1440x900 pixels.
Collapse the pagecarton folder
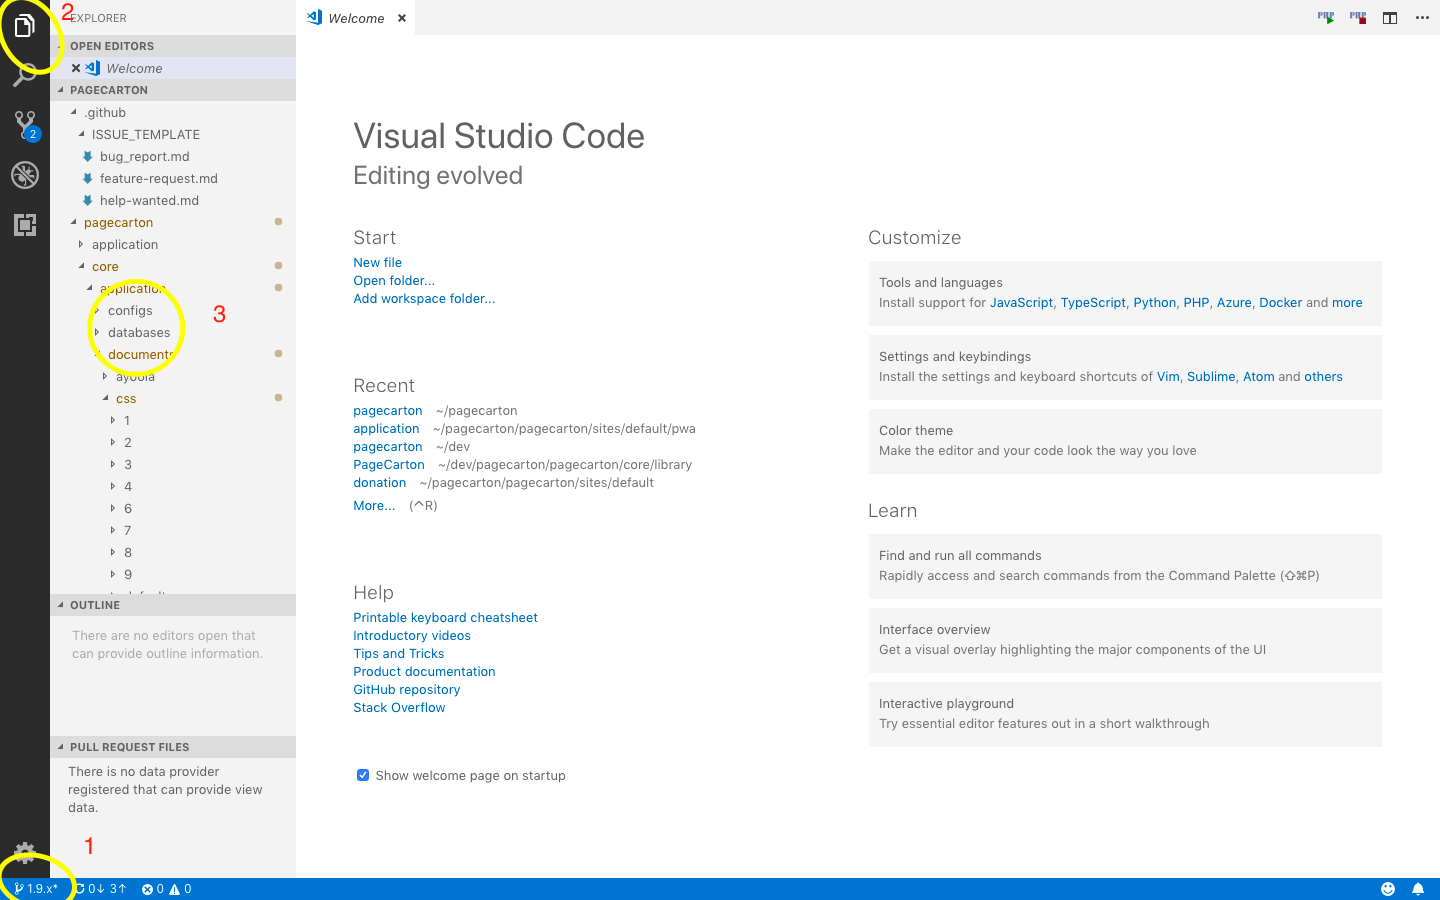tap(118, 222)
